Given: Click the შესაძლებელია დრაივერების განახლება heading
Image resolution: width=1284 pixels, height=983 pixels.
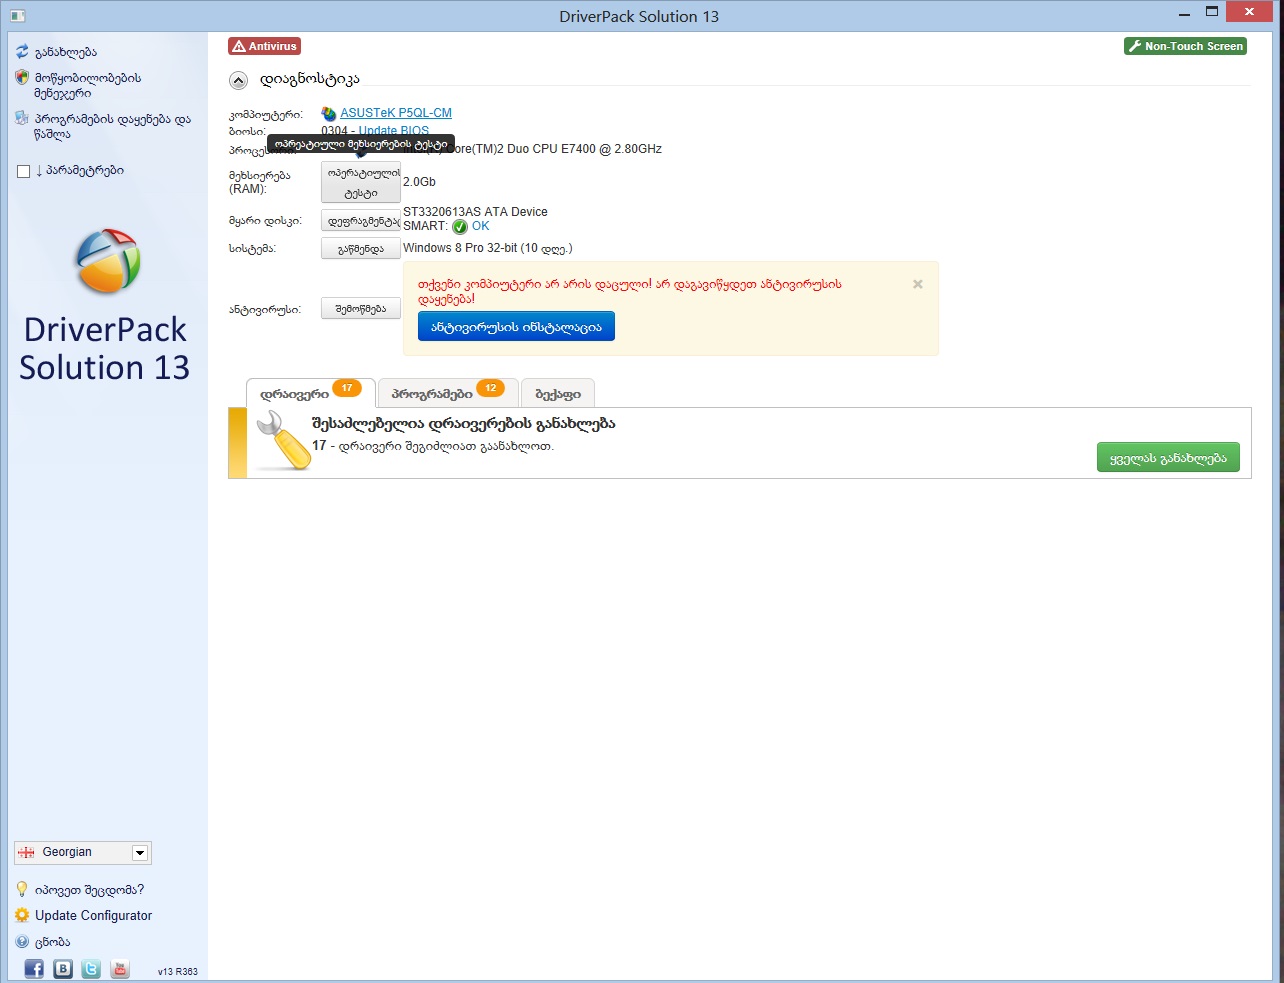Looking at the screenshot, I should (463, 424).
